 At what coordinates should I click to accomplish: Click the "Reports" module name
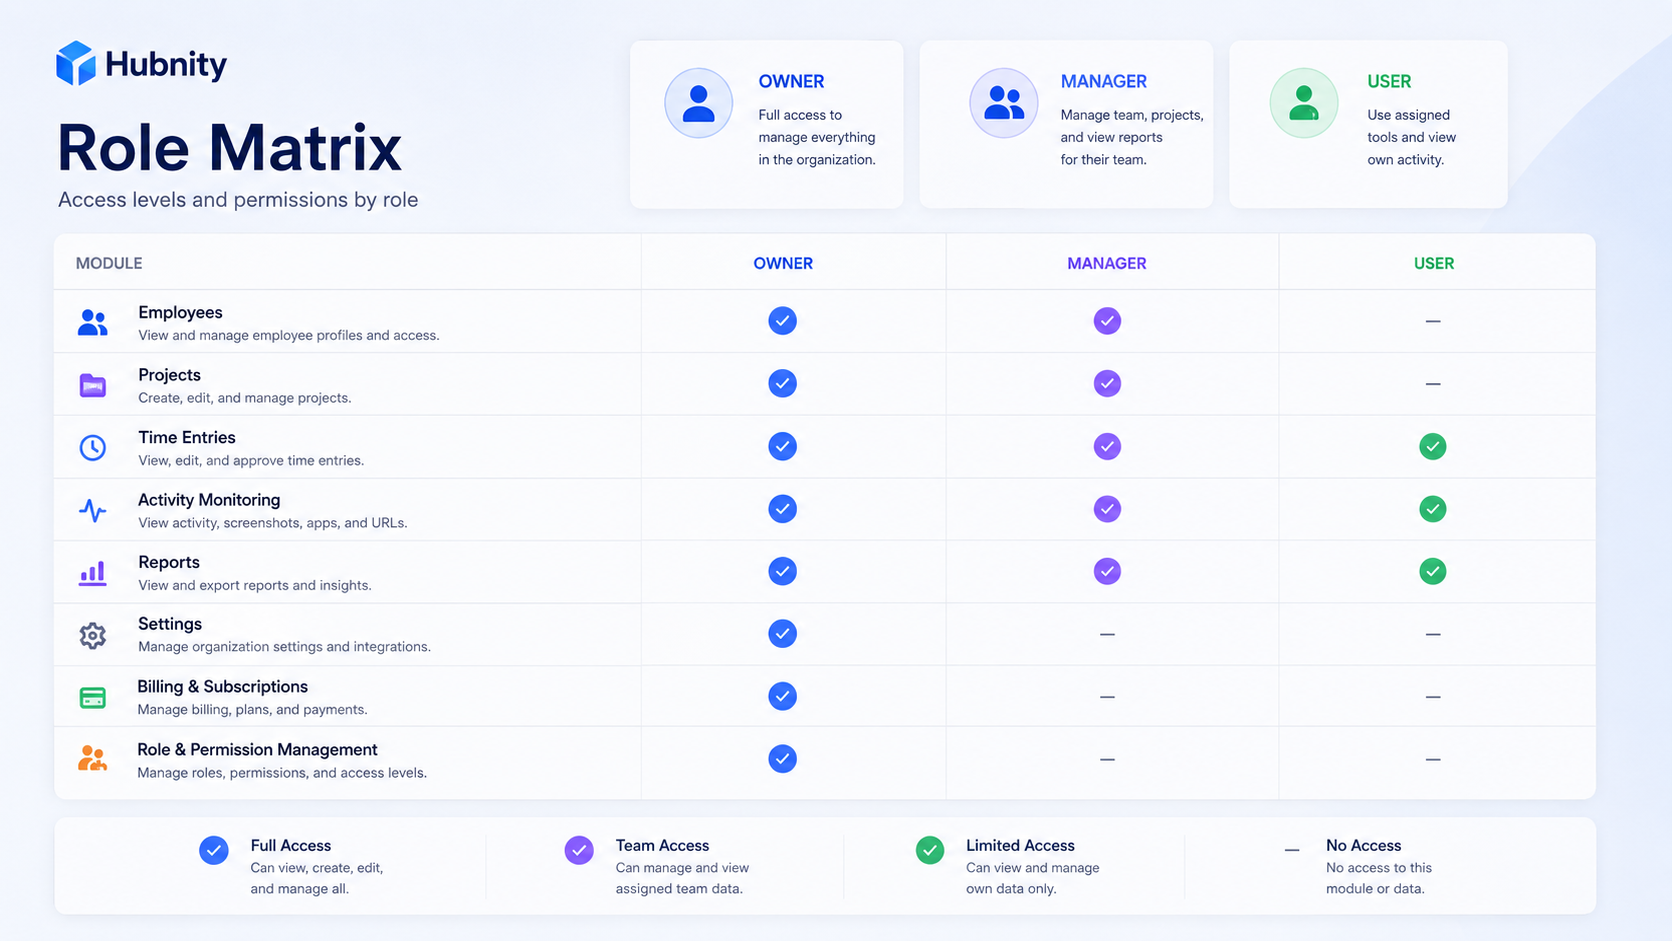(x=169, y=562)
